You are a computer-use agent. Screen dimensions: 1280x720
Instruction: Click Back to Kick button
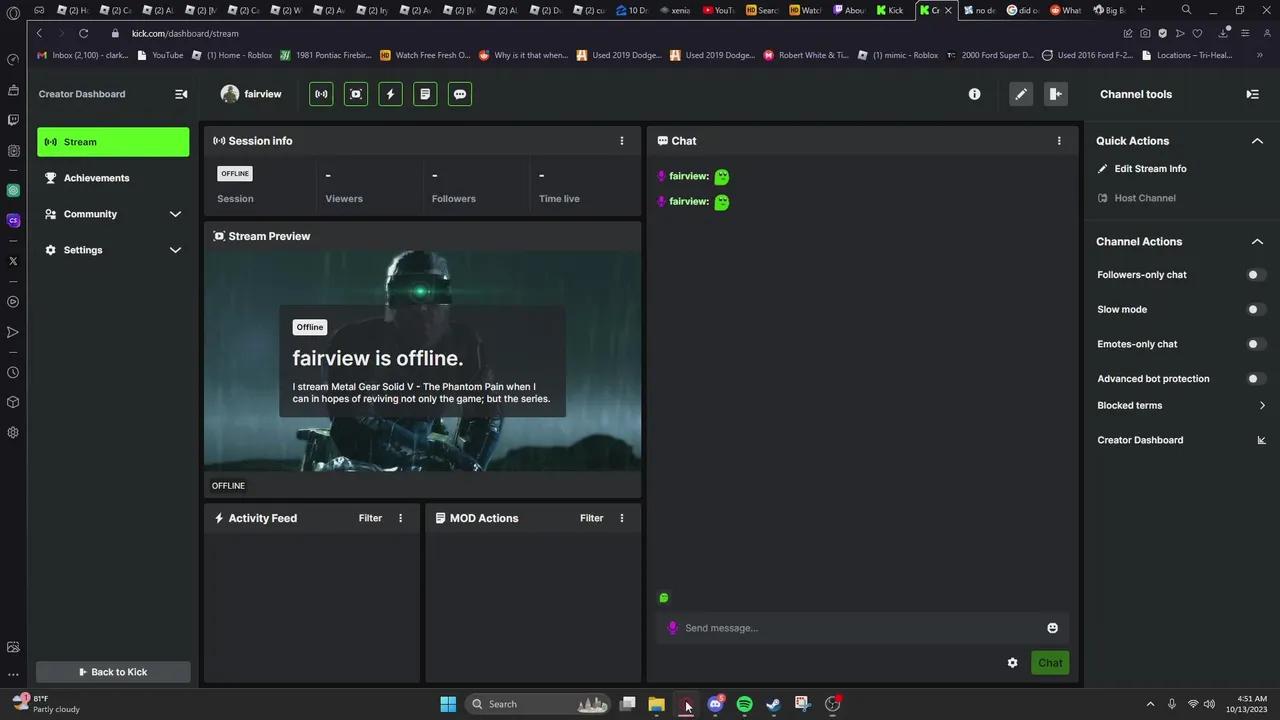tap(113, 672)
